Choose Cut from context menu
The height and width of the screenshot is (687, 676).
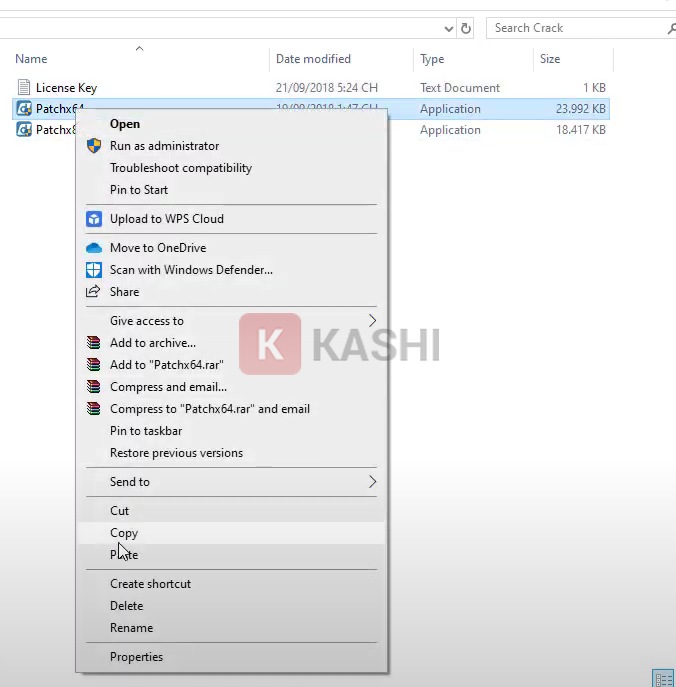click(119, 511)
